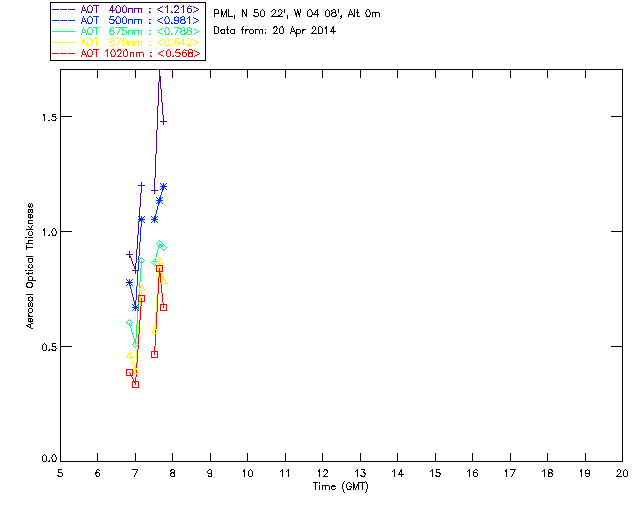This screenshot has height=512, width=640.
Task: Click the AOT 1020nm legend entry
Action: [x=127, y=53]
